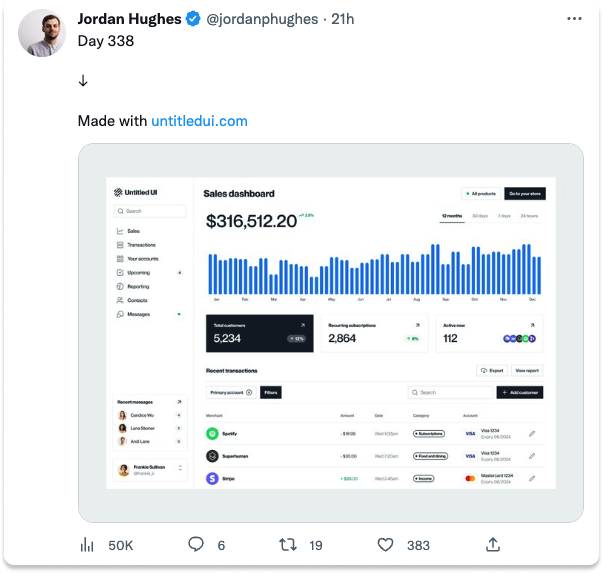The height and width of the screenshot is (573, 603).
Task: Click the sidebar Search field
Action: point(150,211)
